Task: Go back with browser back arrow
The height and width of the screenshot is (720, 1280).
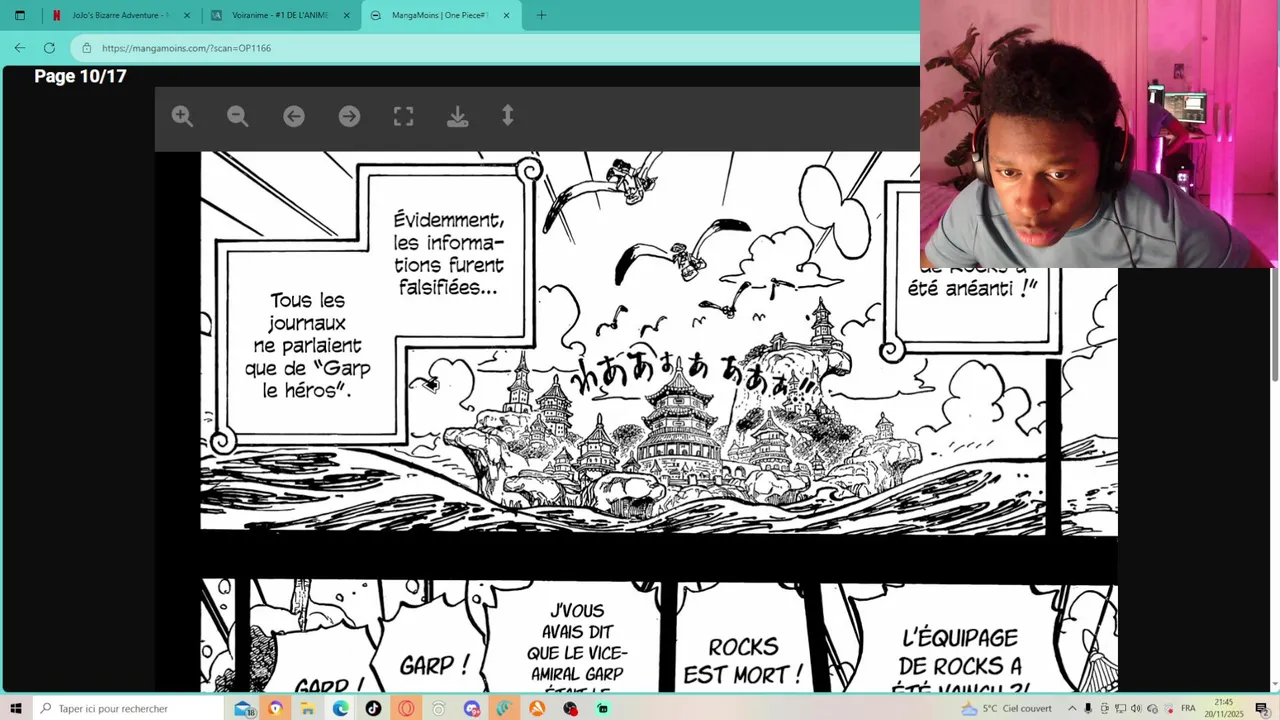Action: click(19, 47)
